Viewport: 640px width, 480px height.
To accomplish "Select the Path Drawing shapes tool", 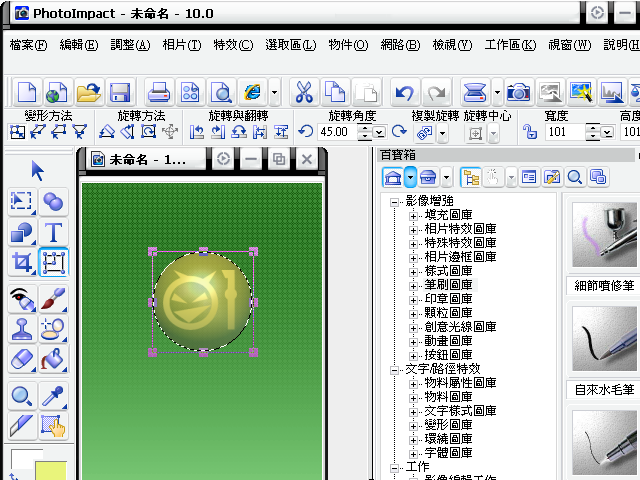I will click(22, 232).
